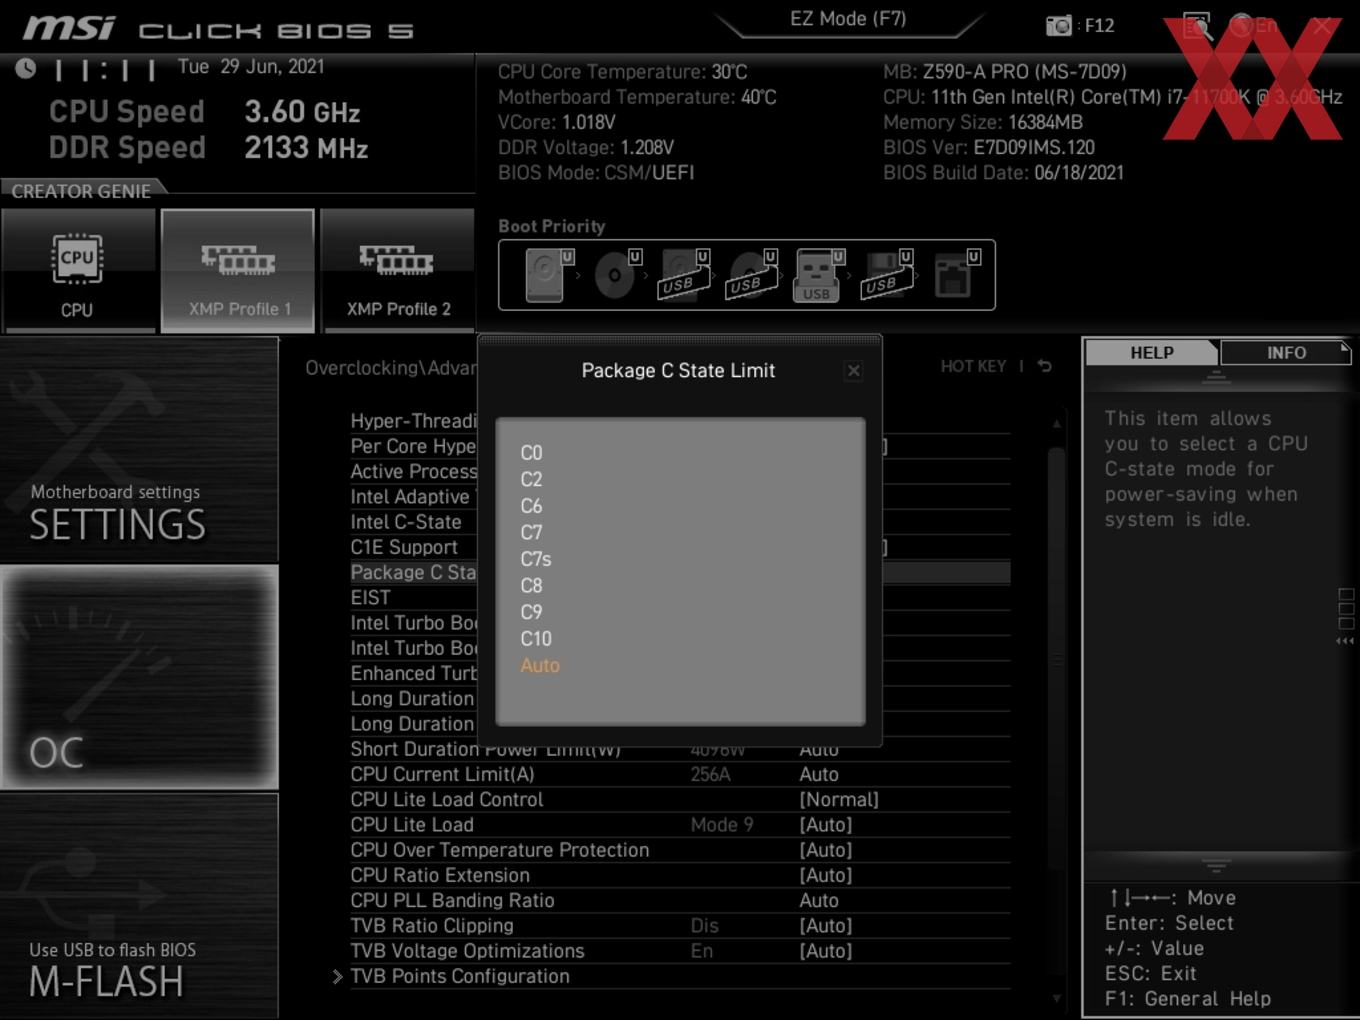Select the network boot device icon
Viewport: 1360px width, 1020px height.
coord(955,275)
